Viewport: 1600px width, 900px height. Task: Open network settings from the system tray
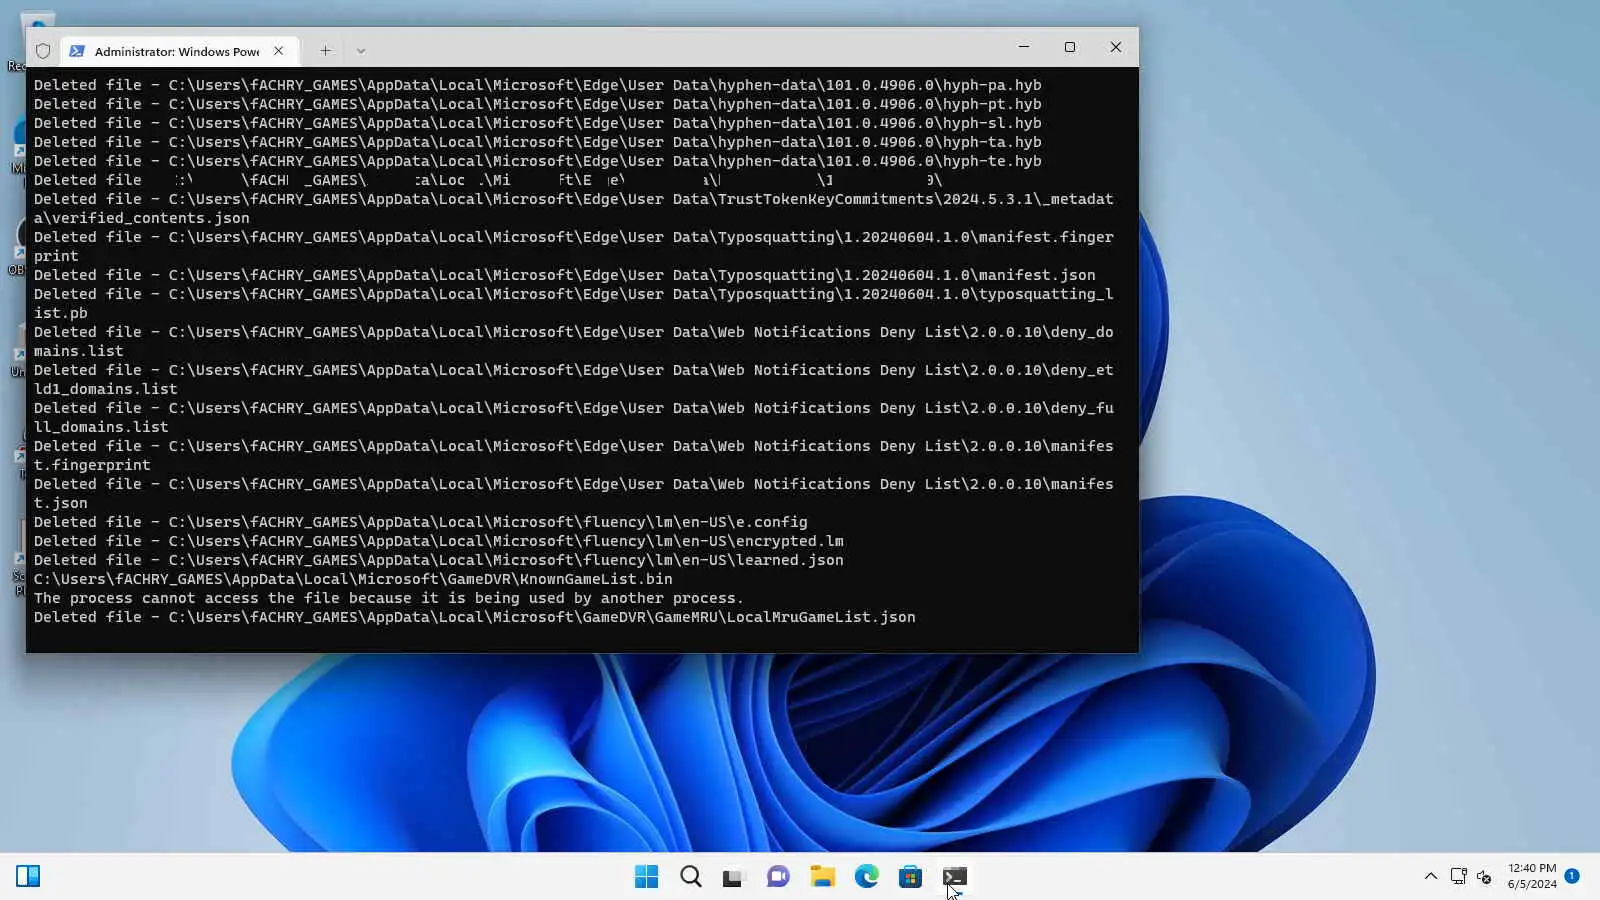[1458, 877]
